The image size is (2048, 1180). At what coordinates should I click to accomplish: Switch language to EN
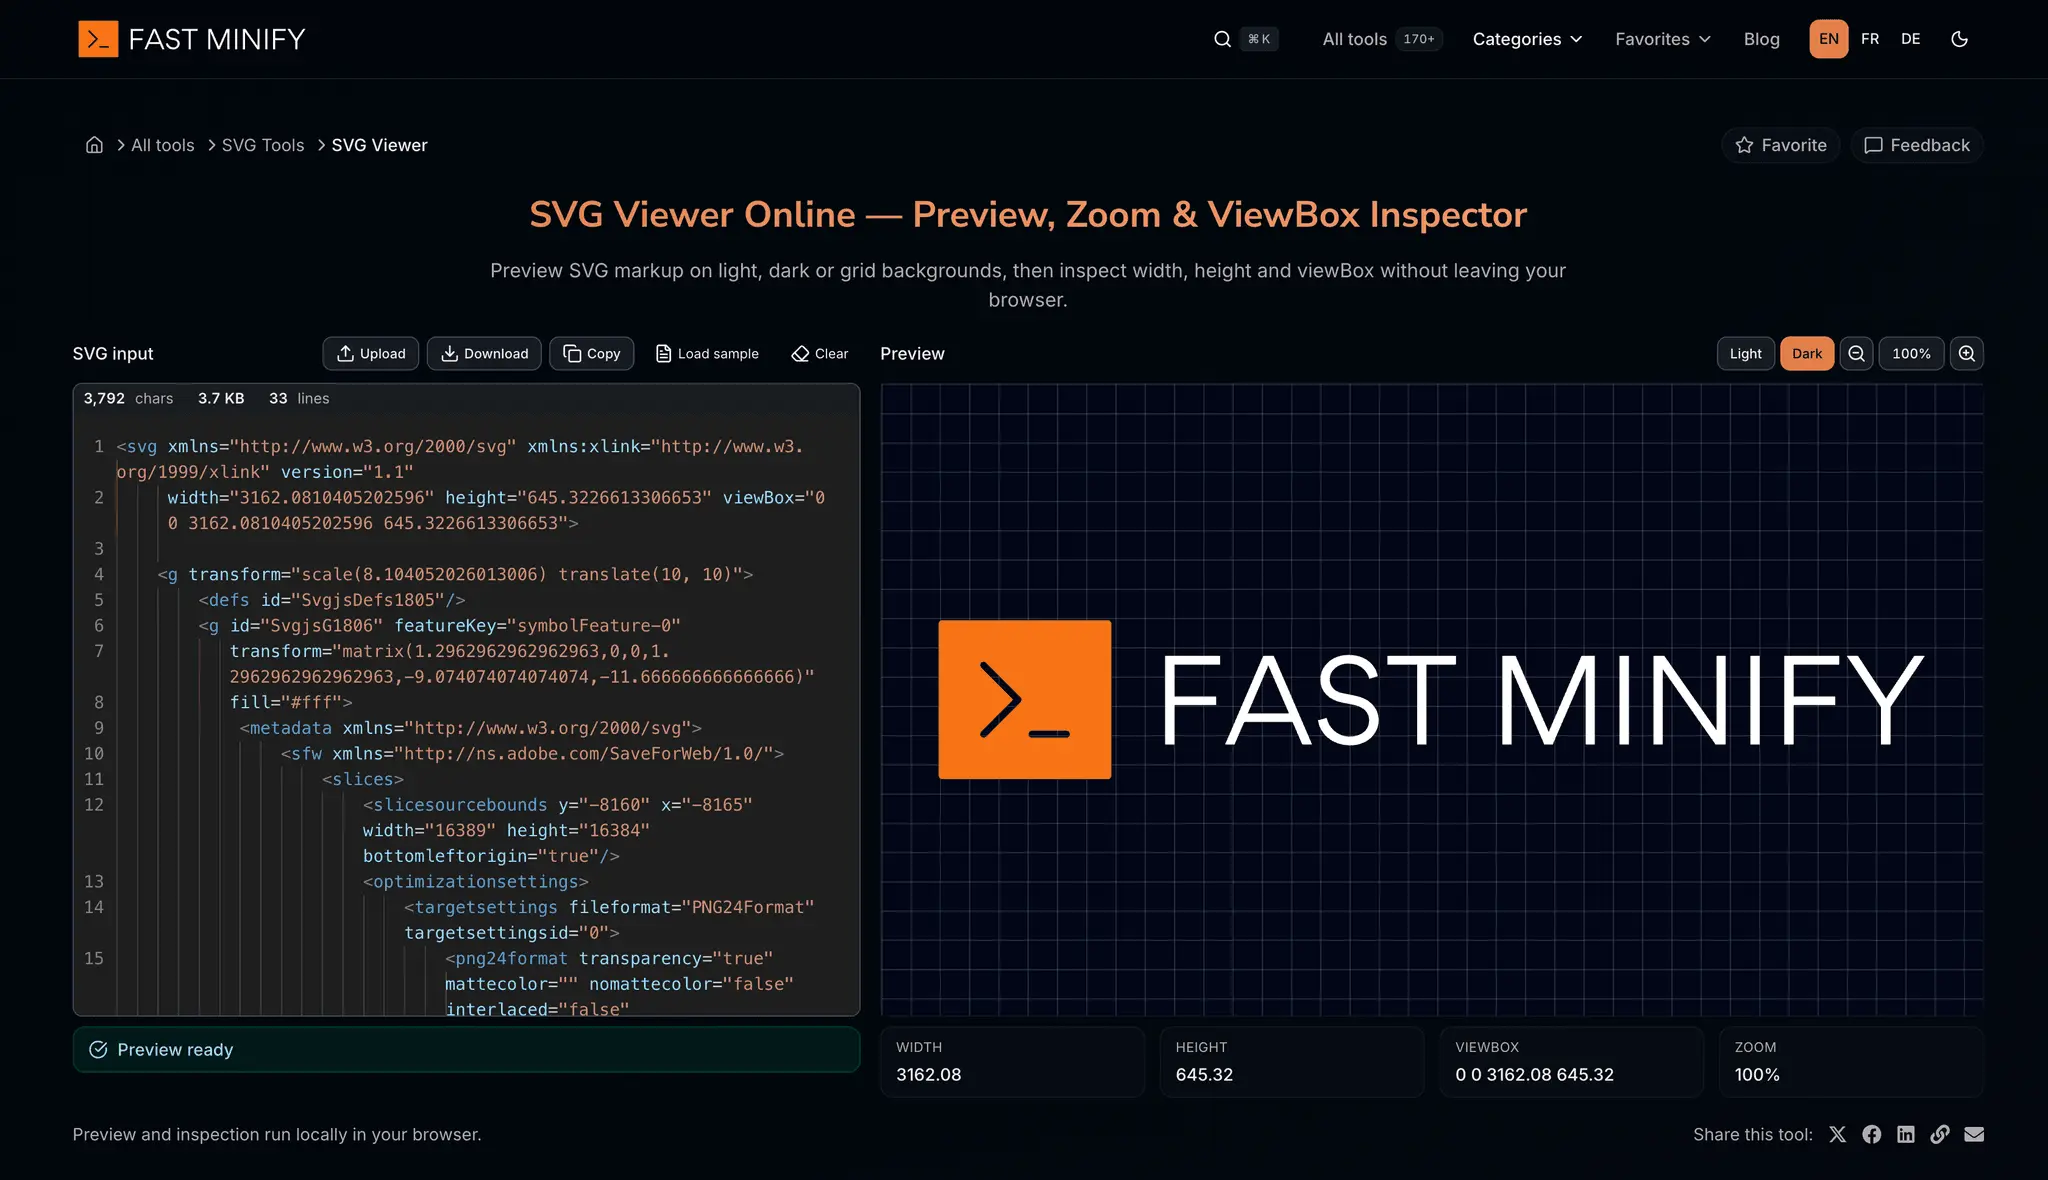point(1829,39)
